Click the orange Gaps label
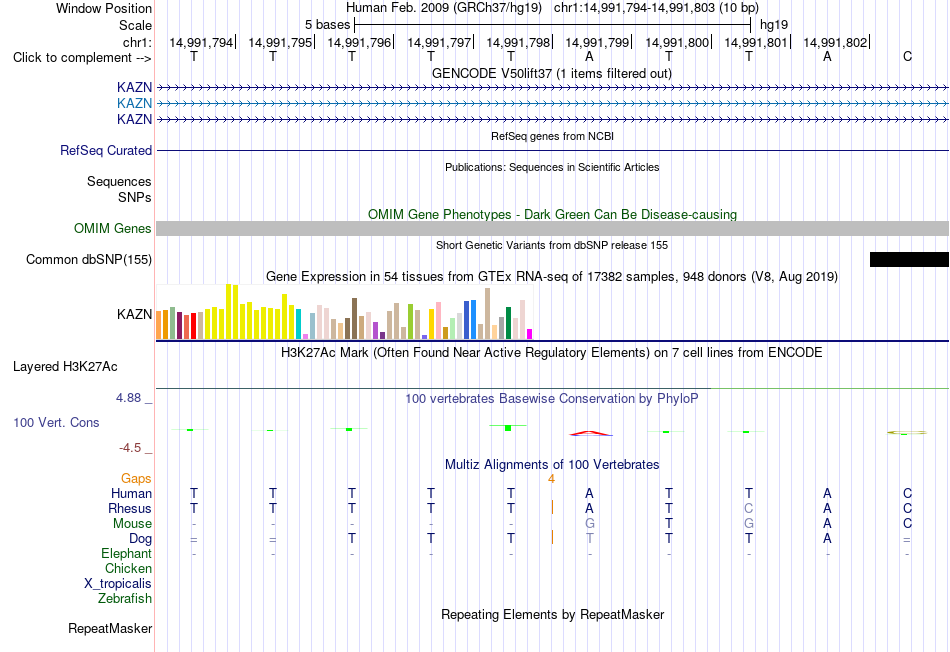The width and height of the screenshot is (950, 652). 136,479
